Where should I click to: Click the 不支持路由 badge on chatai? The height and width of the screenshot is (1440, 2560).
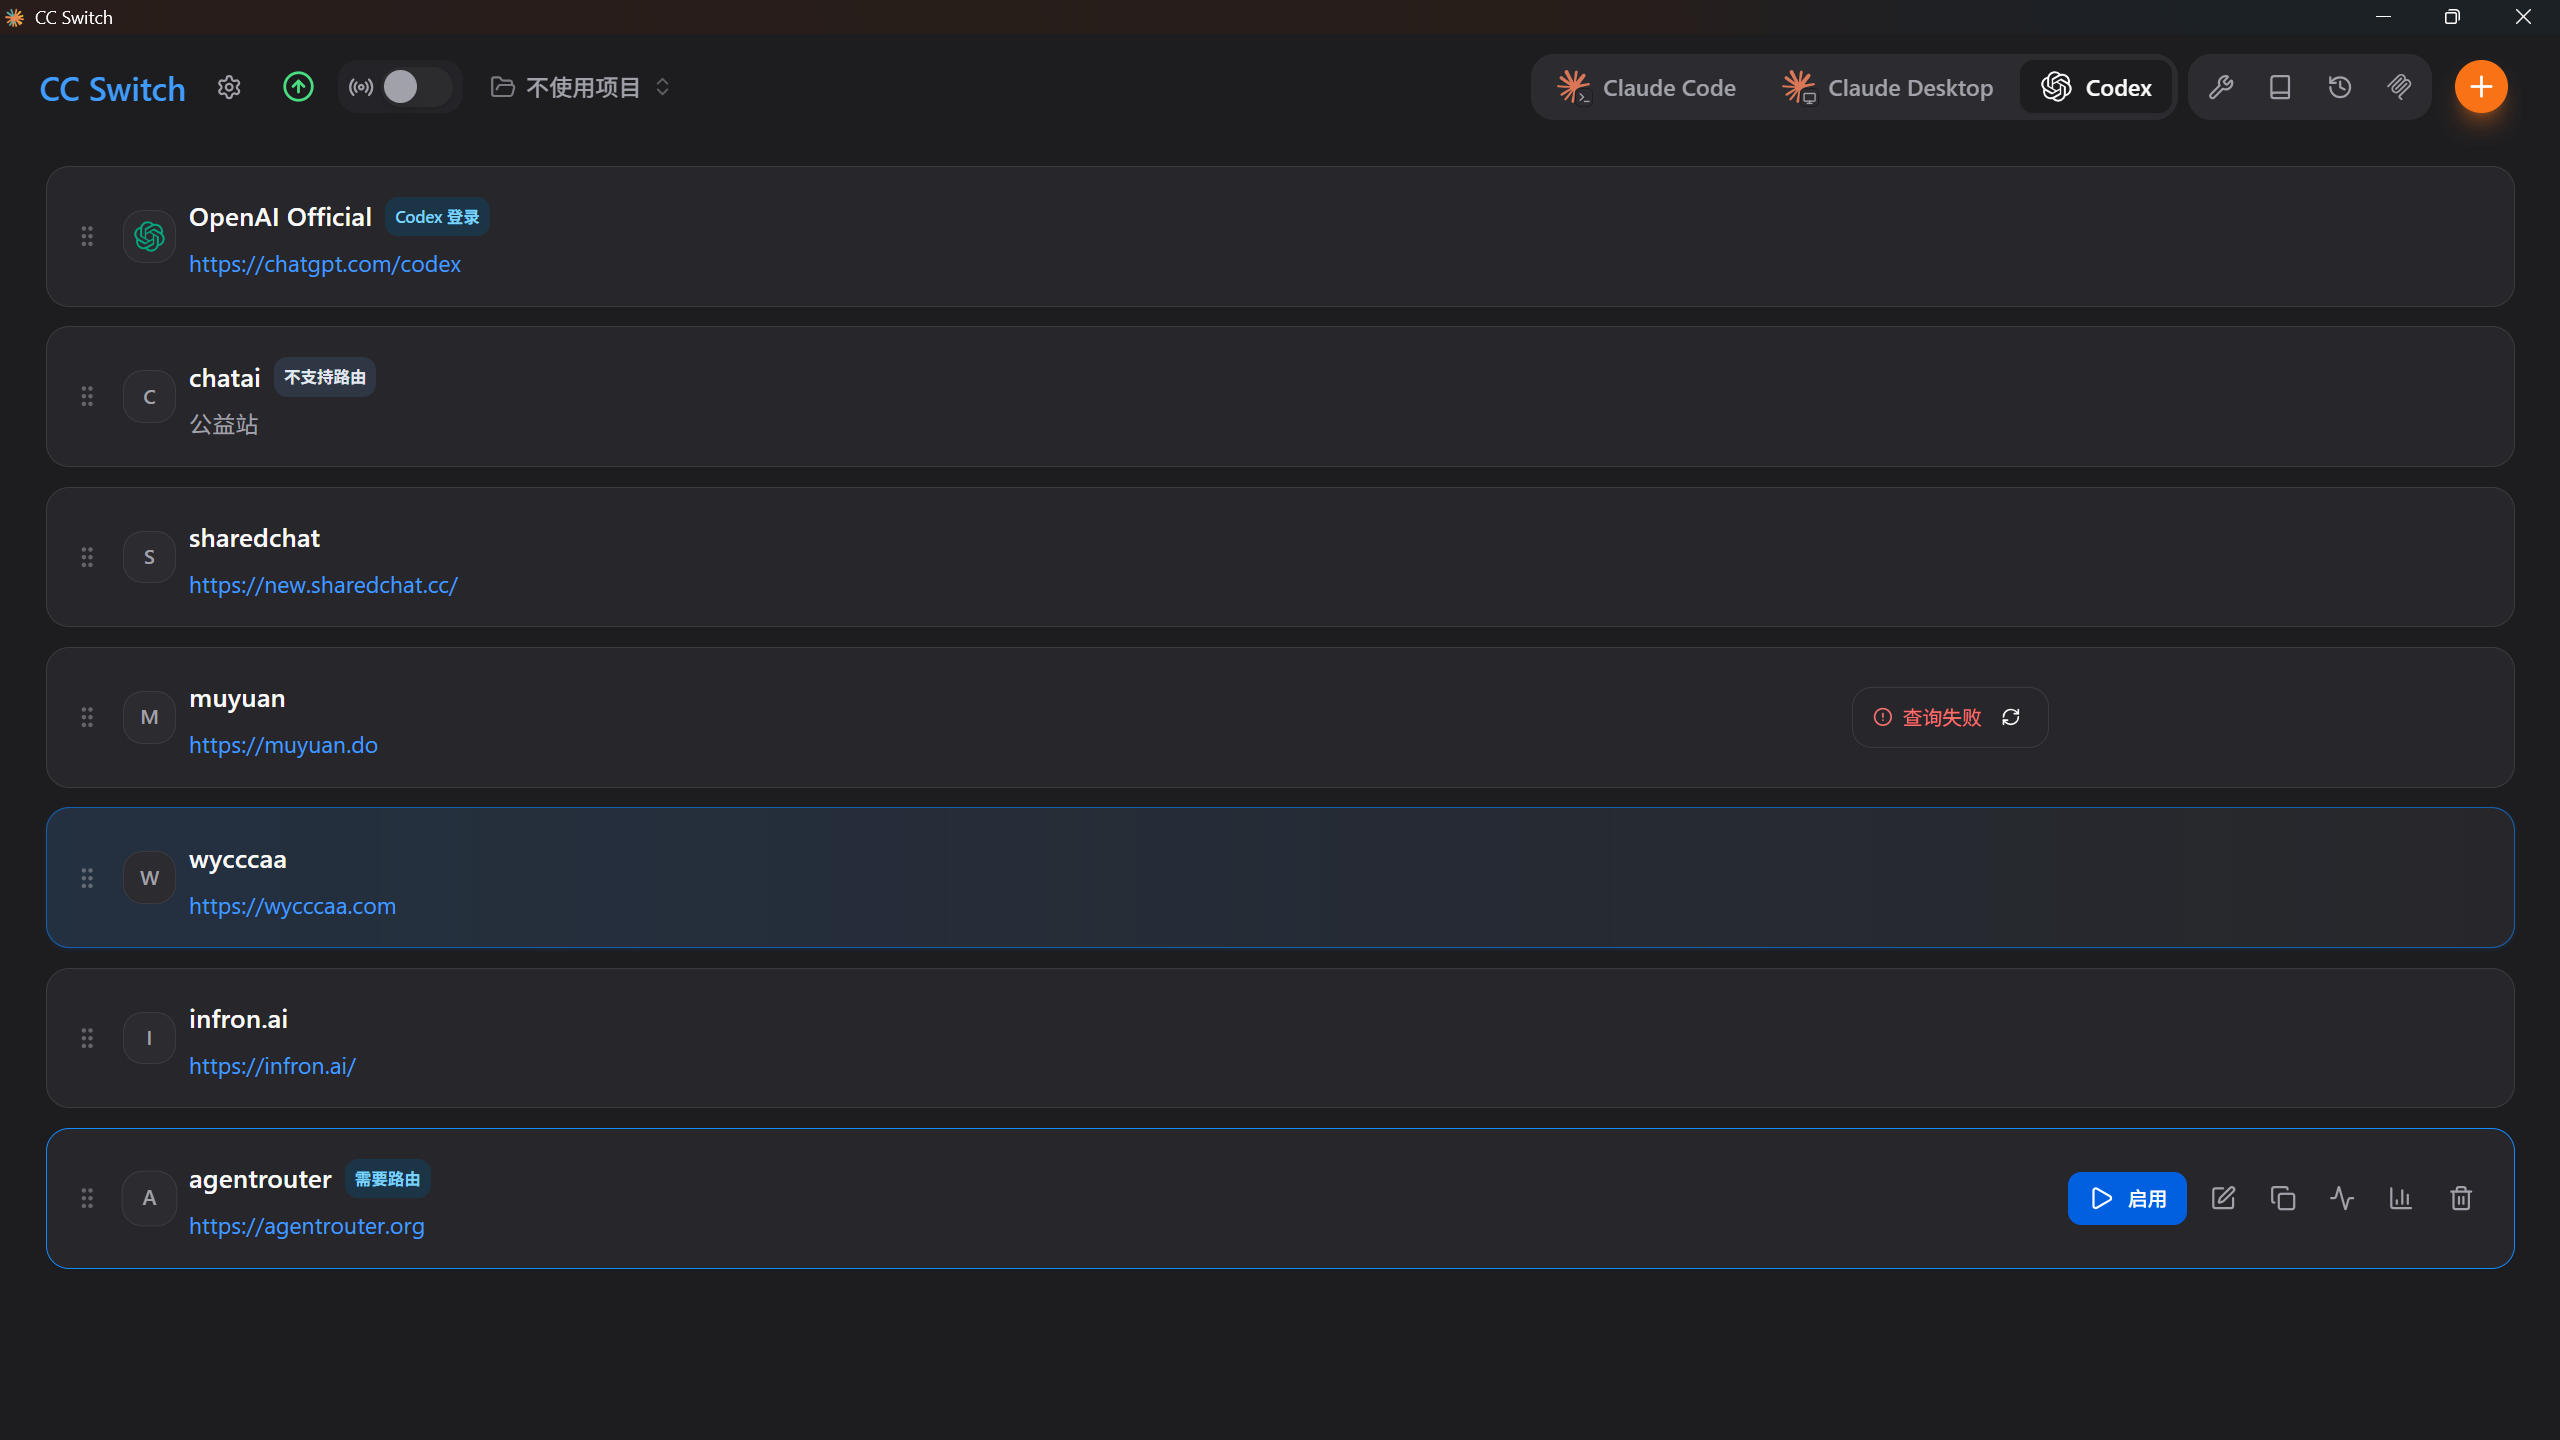point(325,377)
